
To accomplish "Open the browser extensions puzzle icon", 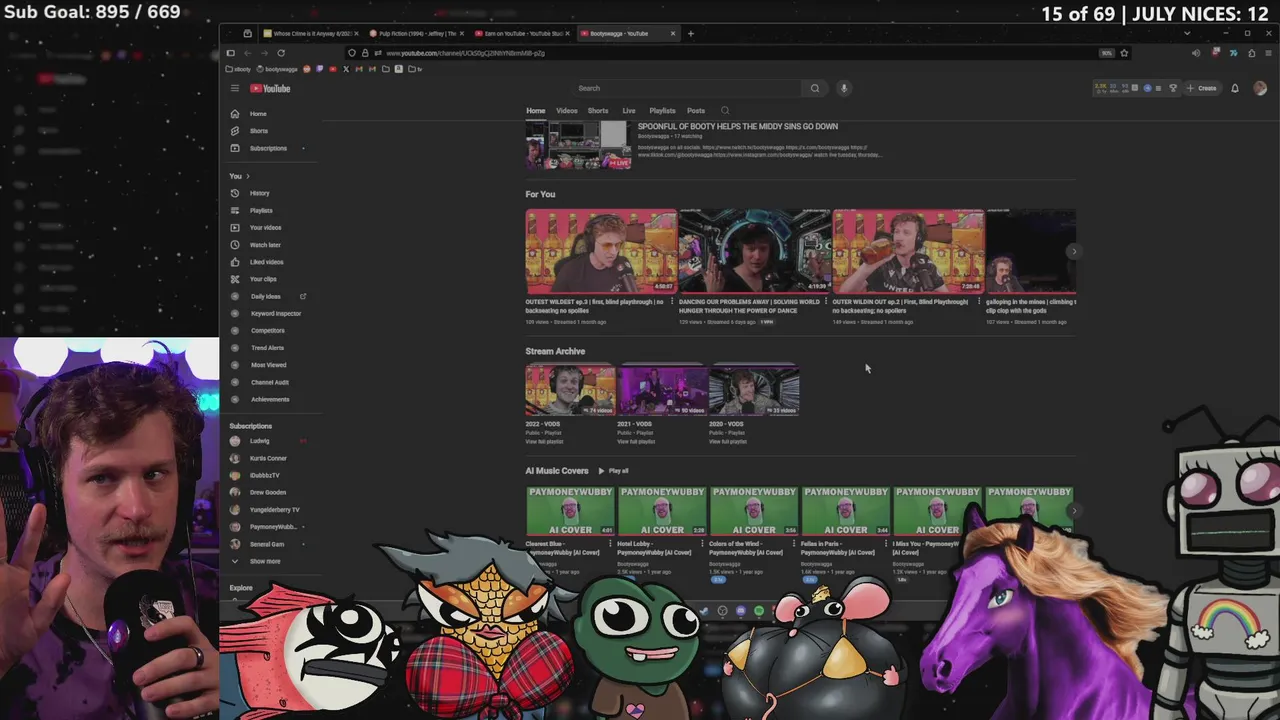I will pos(1251,53).
